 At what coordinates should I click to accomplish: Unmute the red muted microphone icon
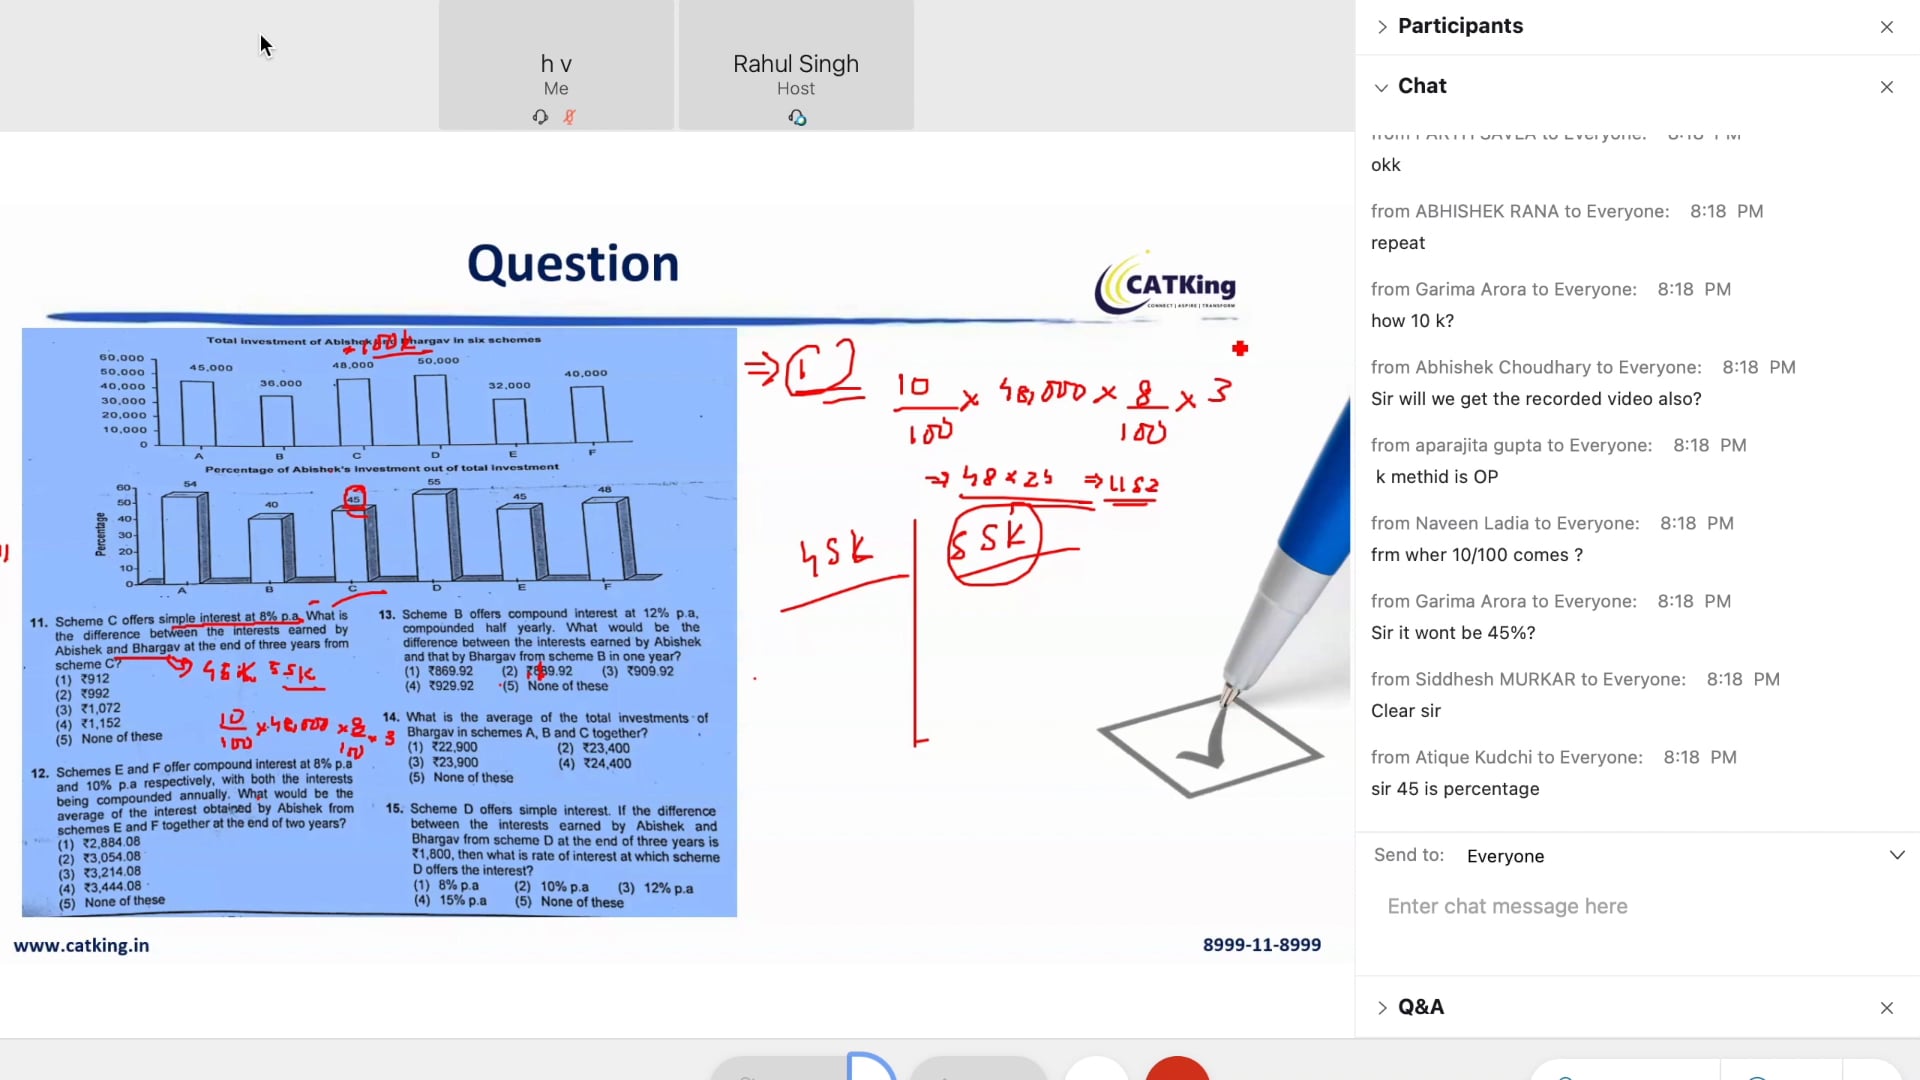click(569, 117)
